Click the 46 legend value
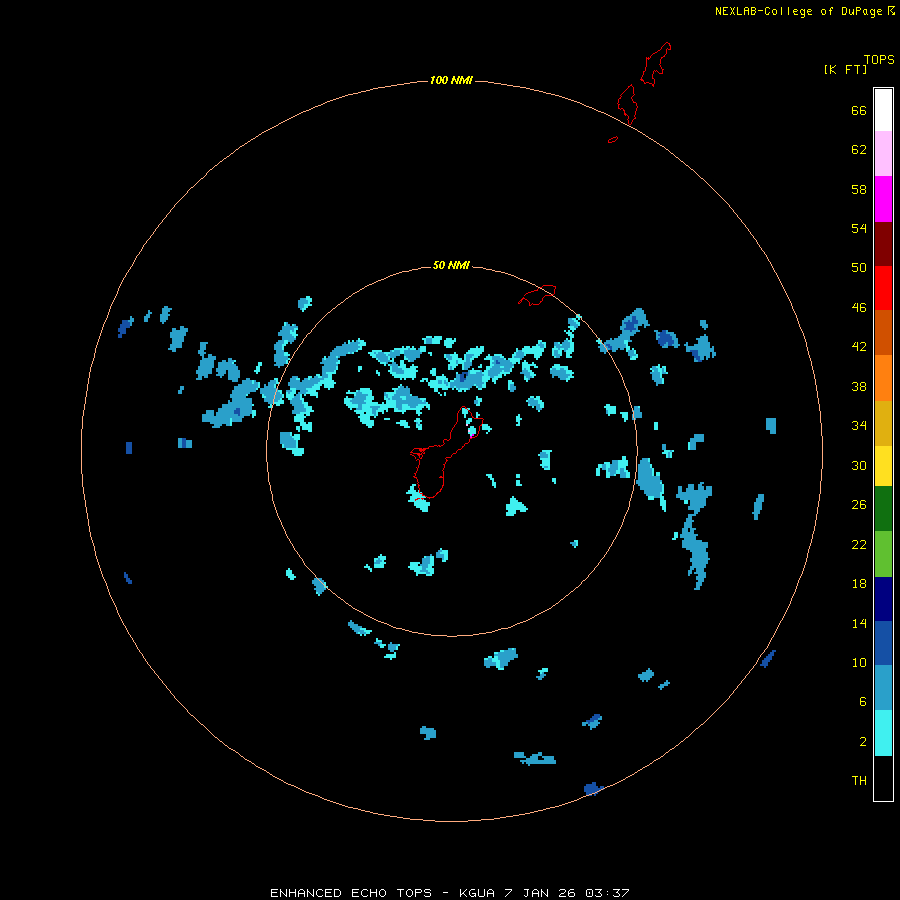Viewport: 900px width, 900px height. coord(859,308)
